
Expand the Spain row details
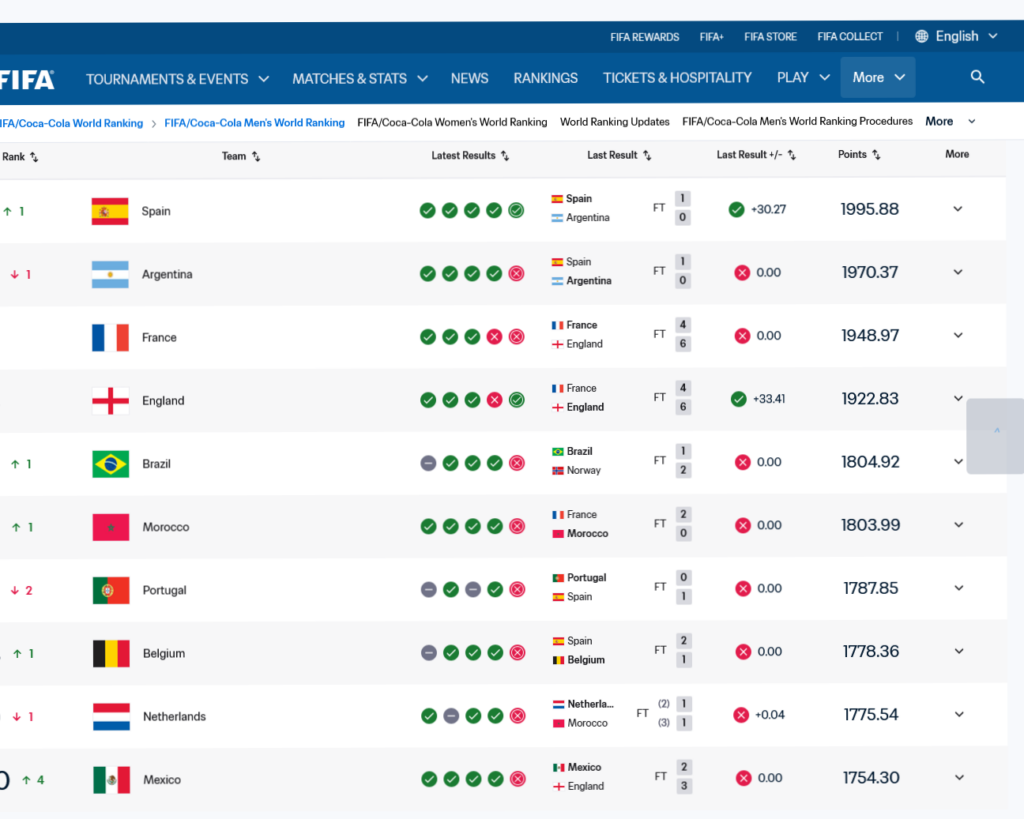click(957, 209)
